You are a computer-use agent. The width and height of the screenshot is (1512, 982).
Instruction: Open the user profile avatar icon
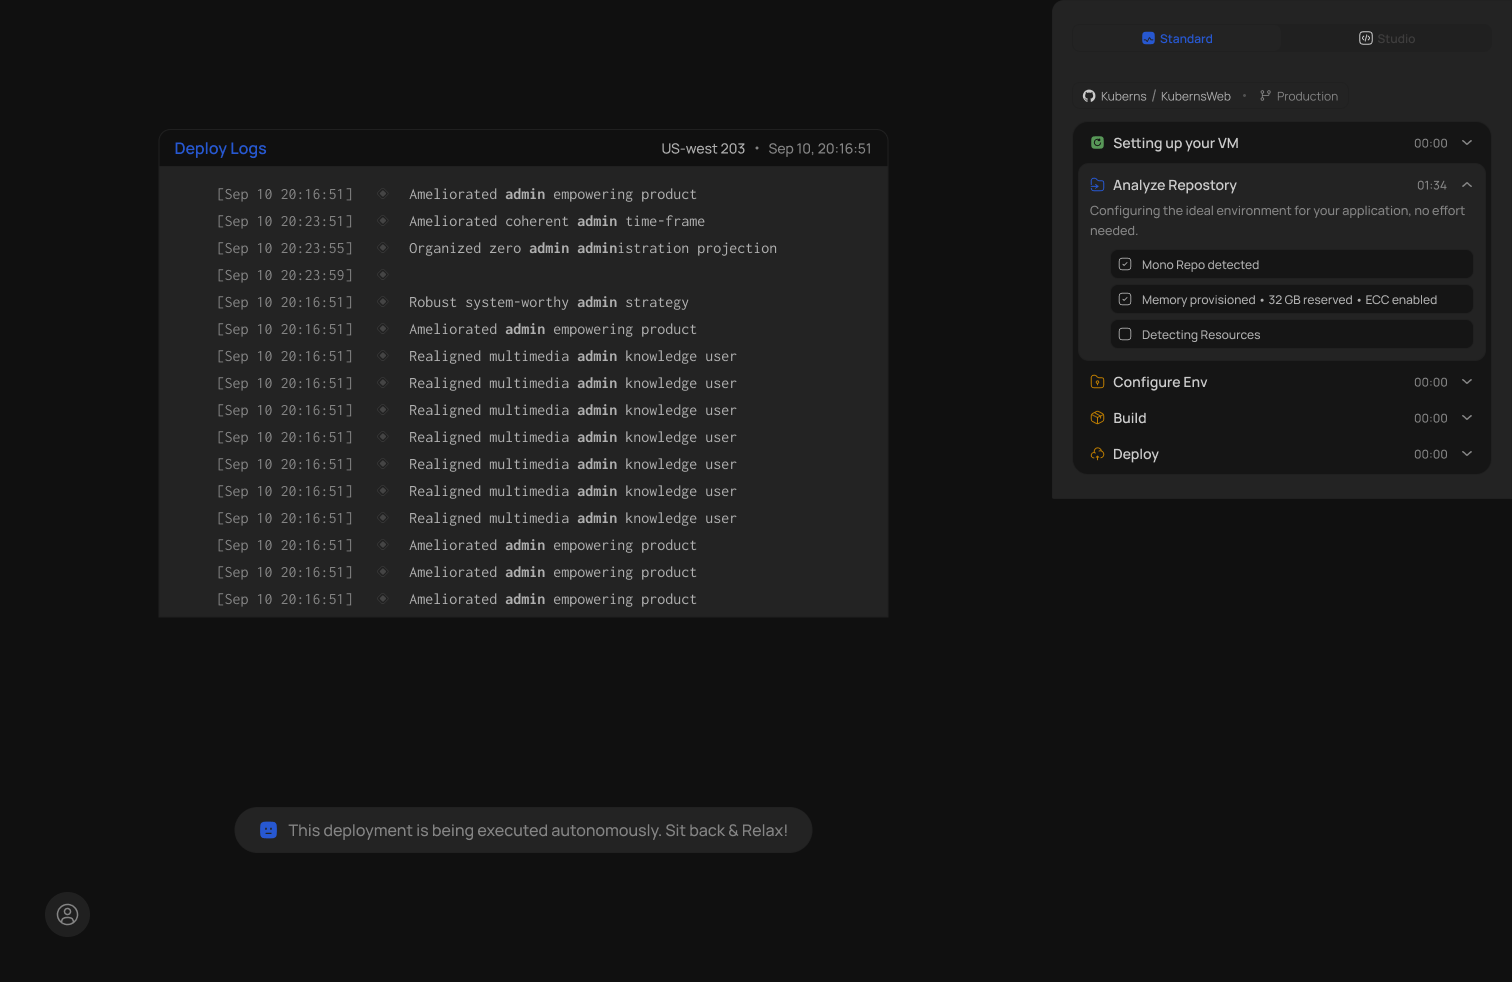(67, 914)
